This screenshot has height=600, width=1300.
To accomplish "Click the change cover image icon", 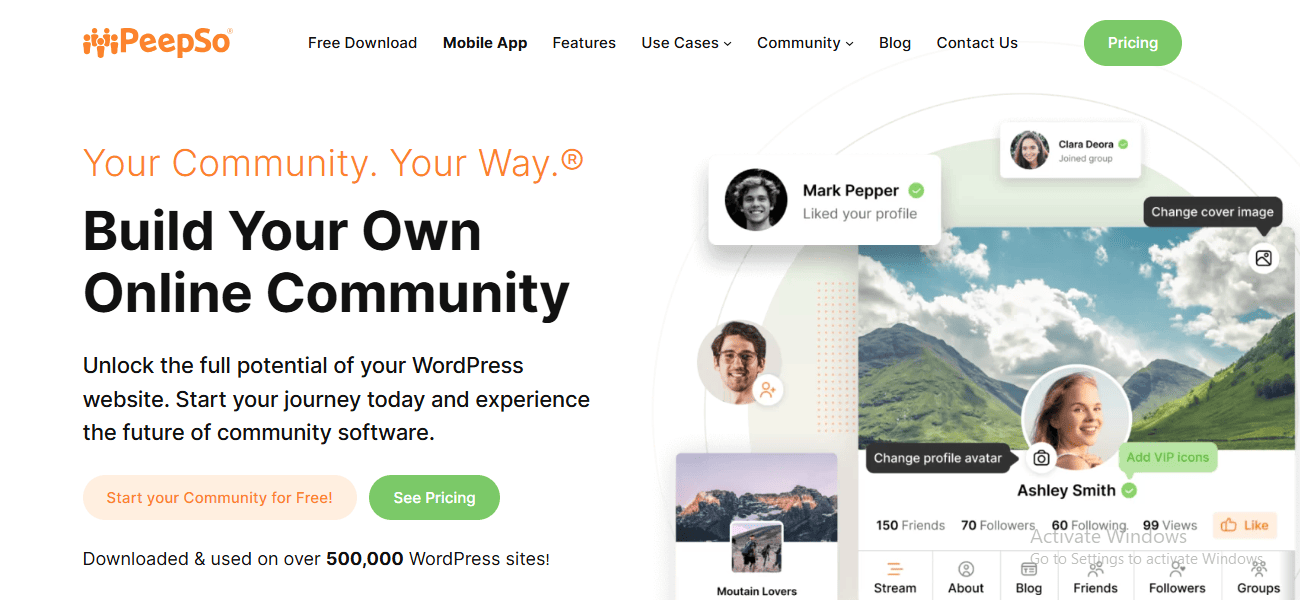I will point(1263,258).
